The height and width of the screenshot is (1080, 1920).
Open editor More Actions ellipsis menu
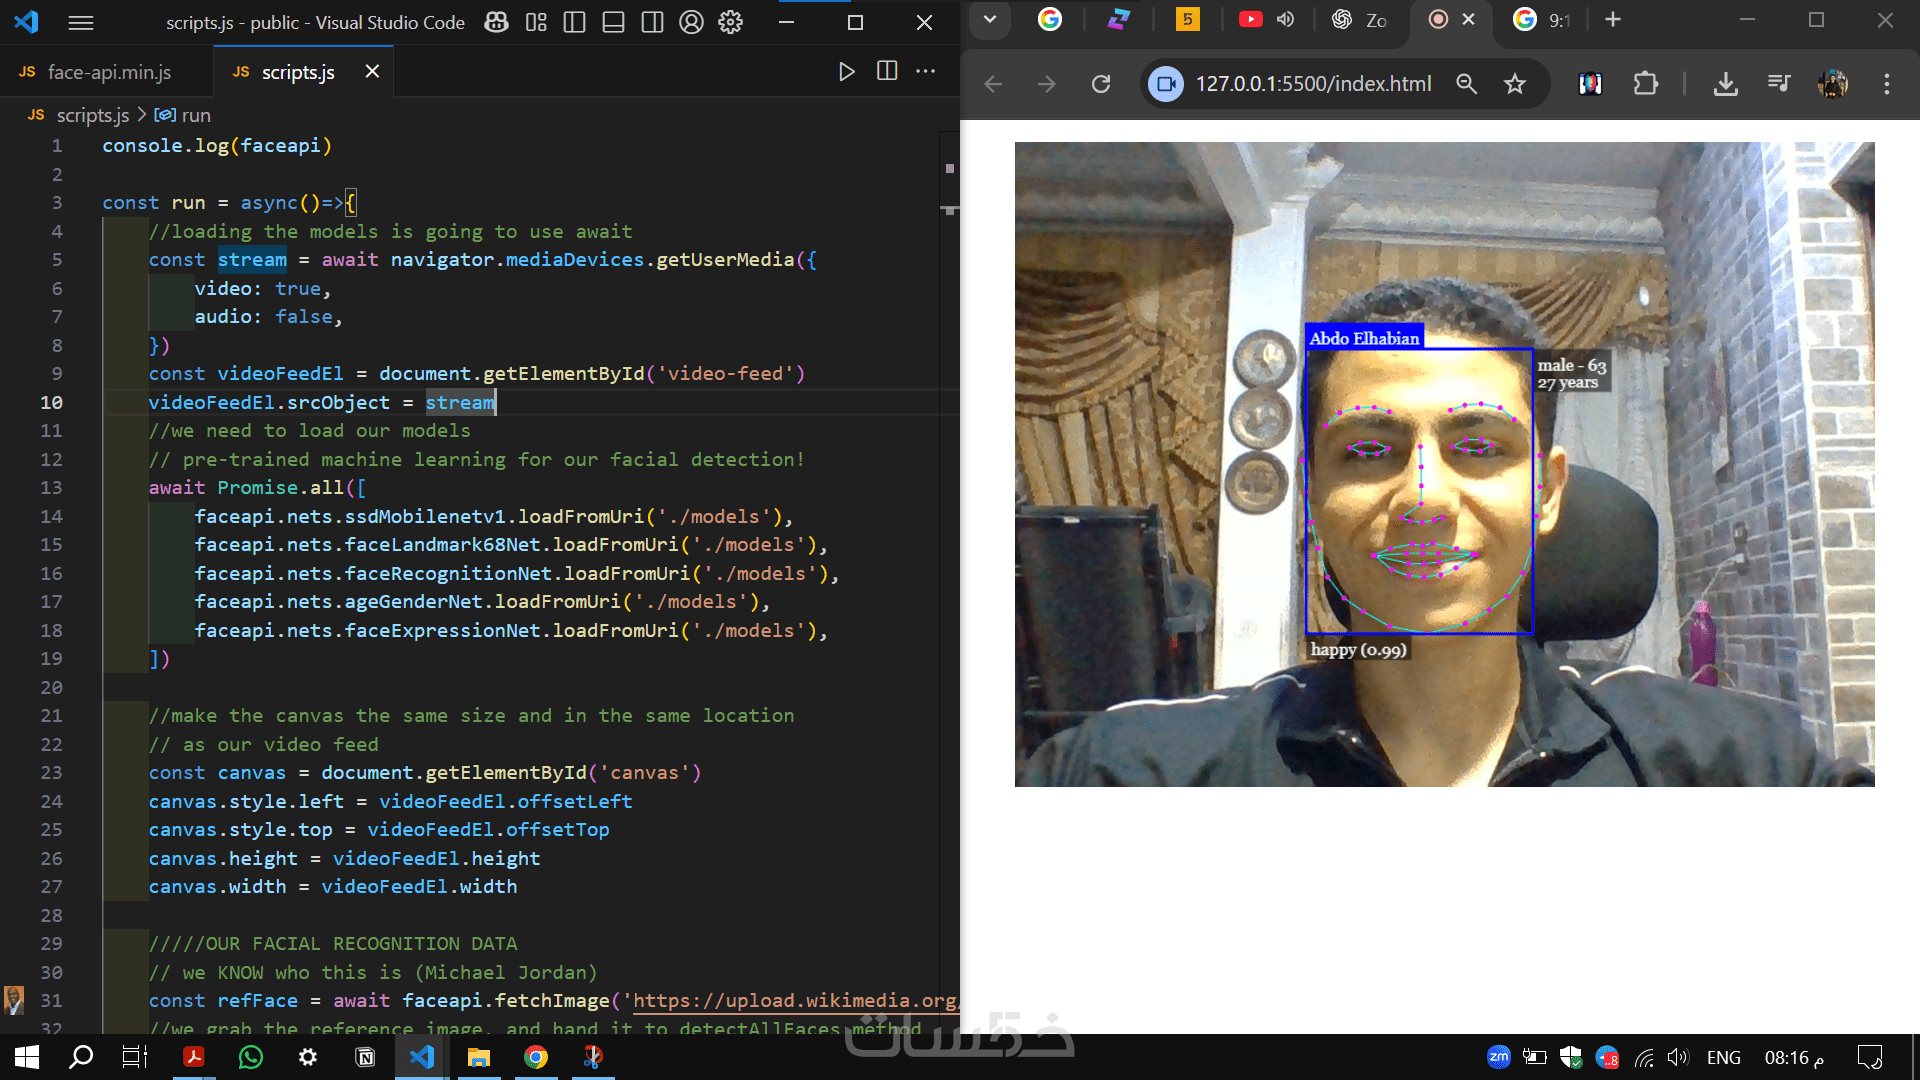point(926,71)
